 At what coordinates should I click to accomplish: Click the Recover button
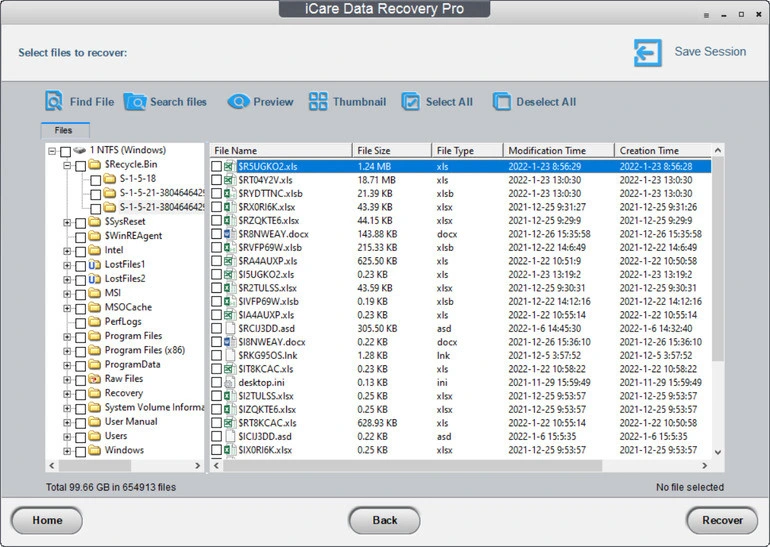pyautogui.click(x=722, y=520)
